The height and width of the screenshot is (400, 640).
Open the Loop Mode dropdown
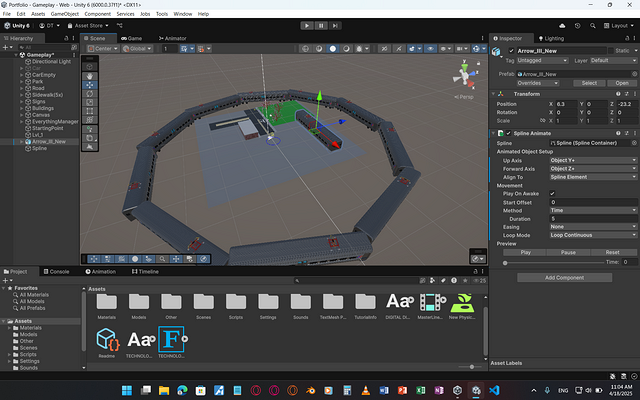[x=593, y=235]
